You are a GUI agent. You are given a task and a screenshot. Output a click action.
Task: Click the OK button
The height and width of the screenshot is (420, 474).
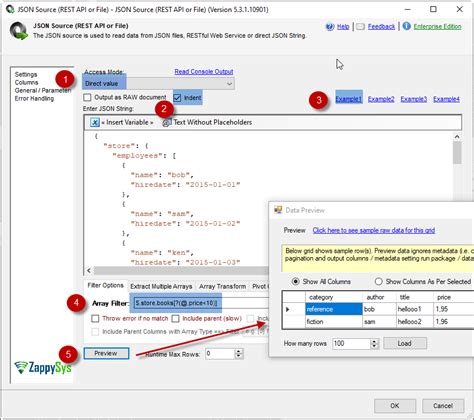[395, 406]
